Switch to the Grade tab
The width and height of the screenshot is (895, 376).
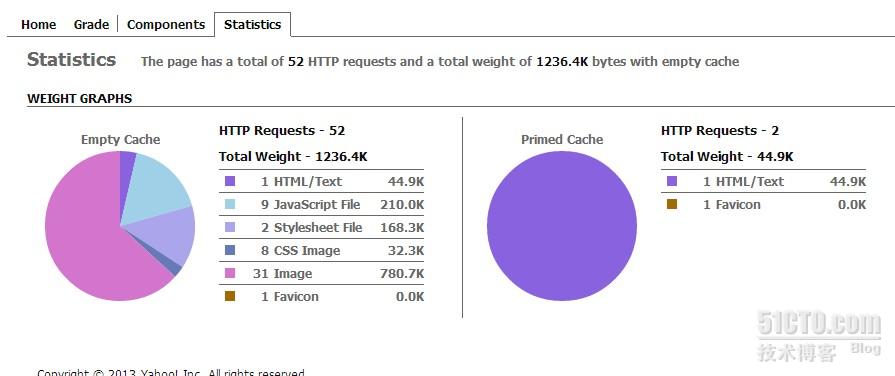[91, 25]
